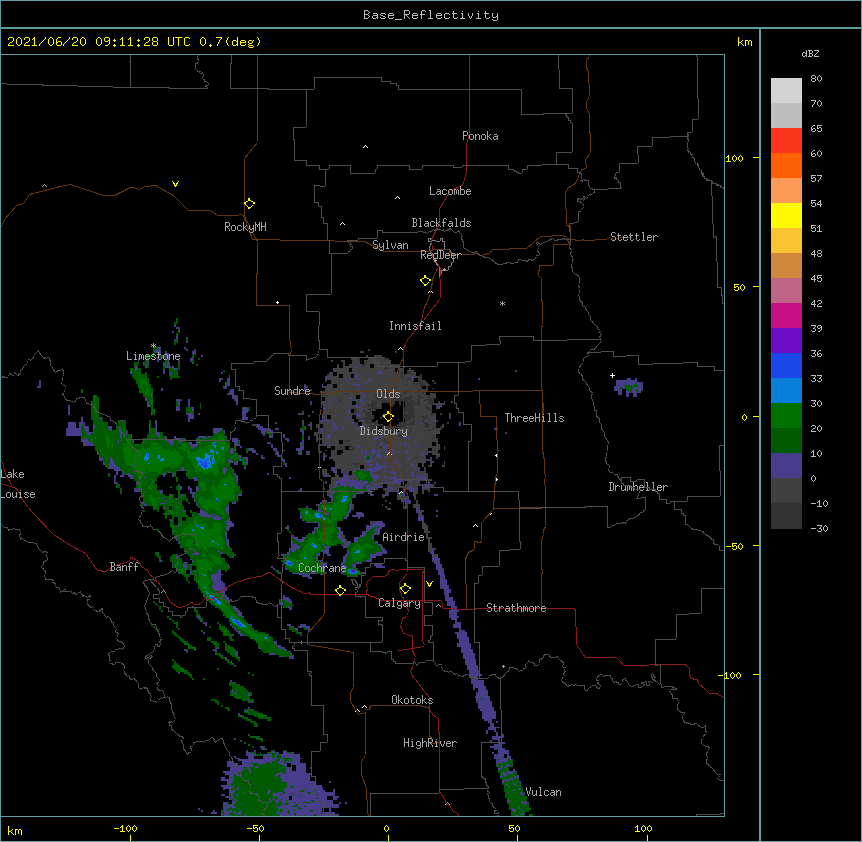Pick the orange 57-60 dBZ legend swatch

pyautogui.click(x=786, y=165)
